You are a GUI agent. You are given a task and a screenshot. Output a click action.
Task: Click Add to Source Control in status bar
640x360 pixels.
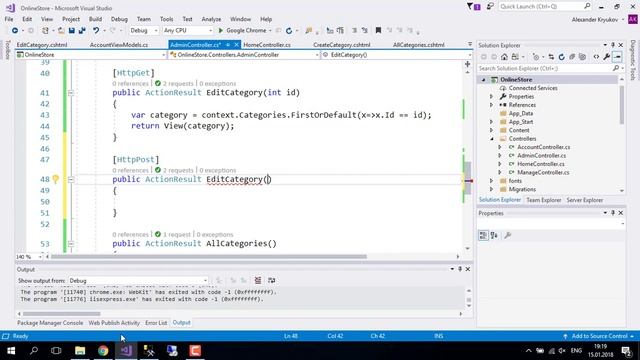point(599,336)
